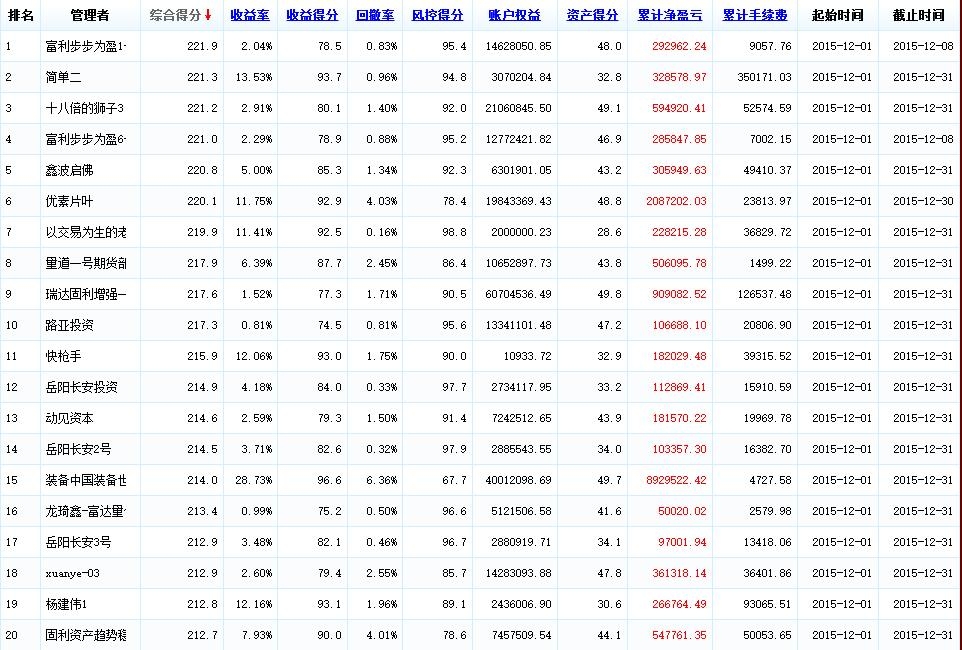The width and height of the screenshot is (962, 650).
Task: Click account equity value 10933.72
Action: coord(528,356)
